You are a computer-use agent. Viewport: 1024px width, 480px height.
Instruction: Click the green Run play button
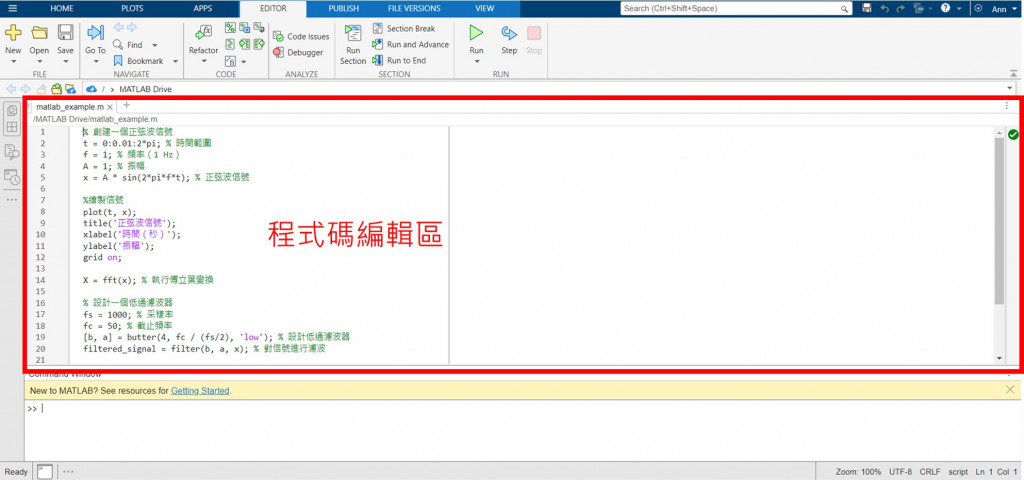(x=477, y=33)
